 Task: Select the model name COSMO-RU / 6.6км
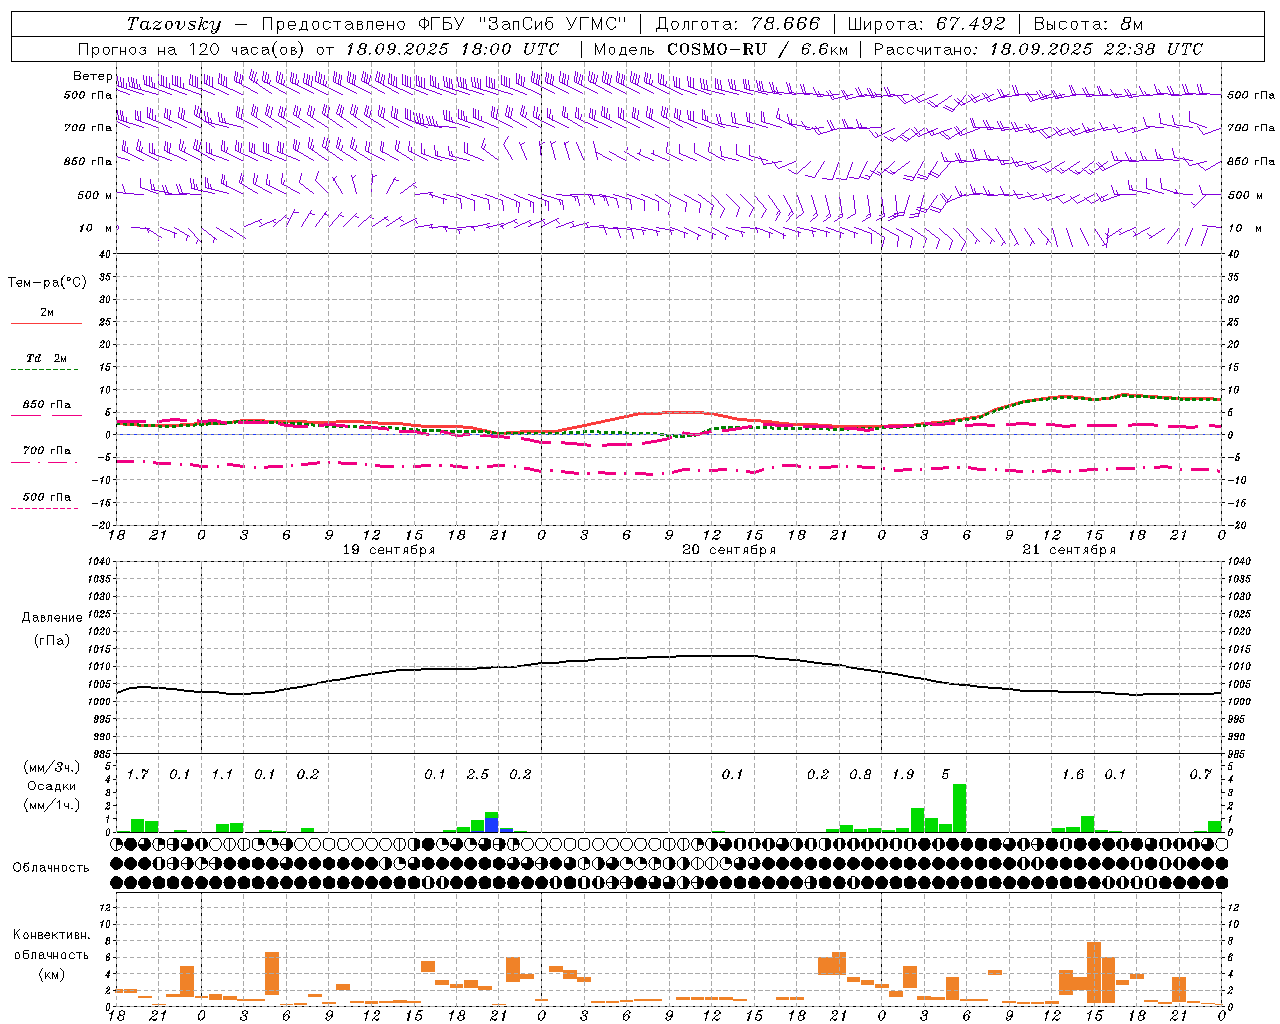(758, 49)
